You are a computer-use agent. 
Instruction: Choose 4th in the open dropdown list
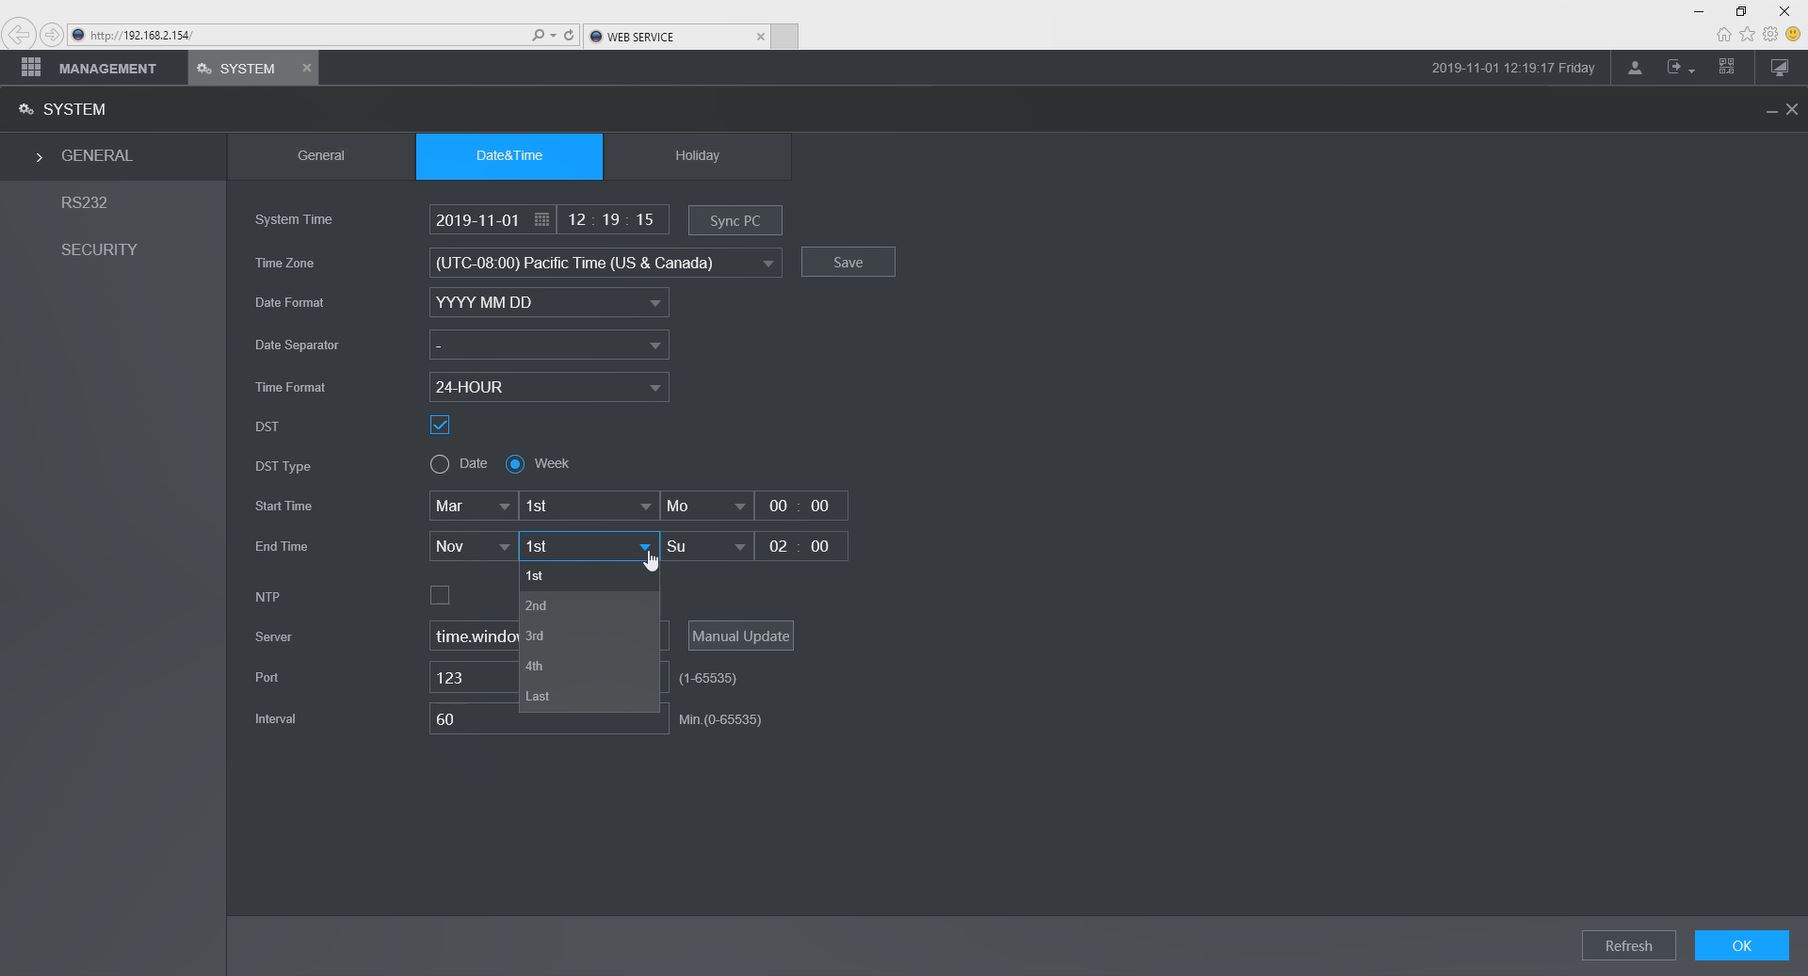click(589, 666)
